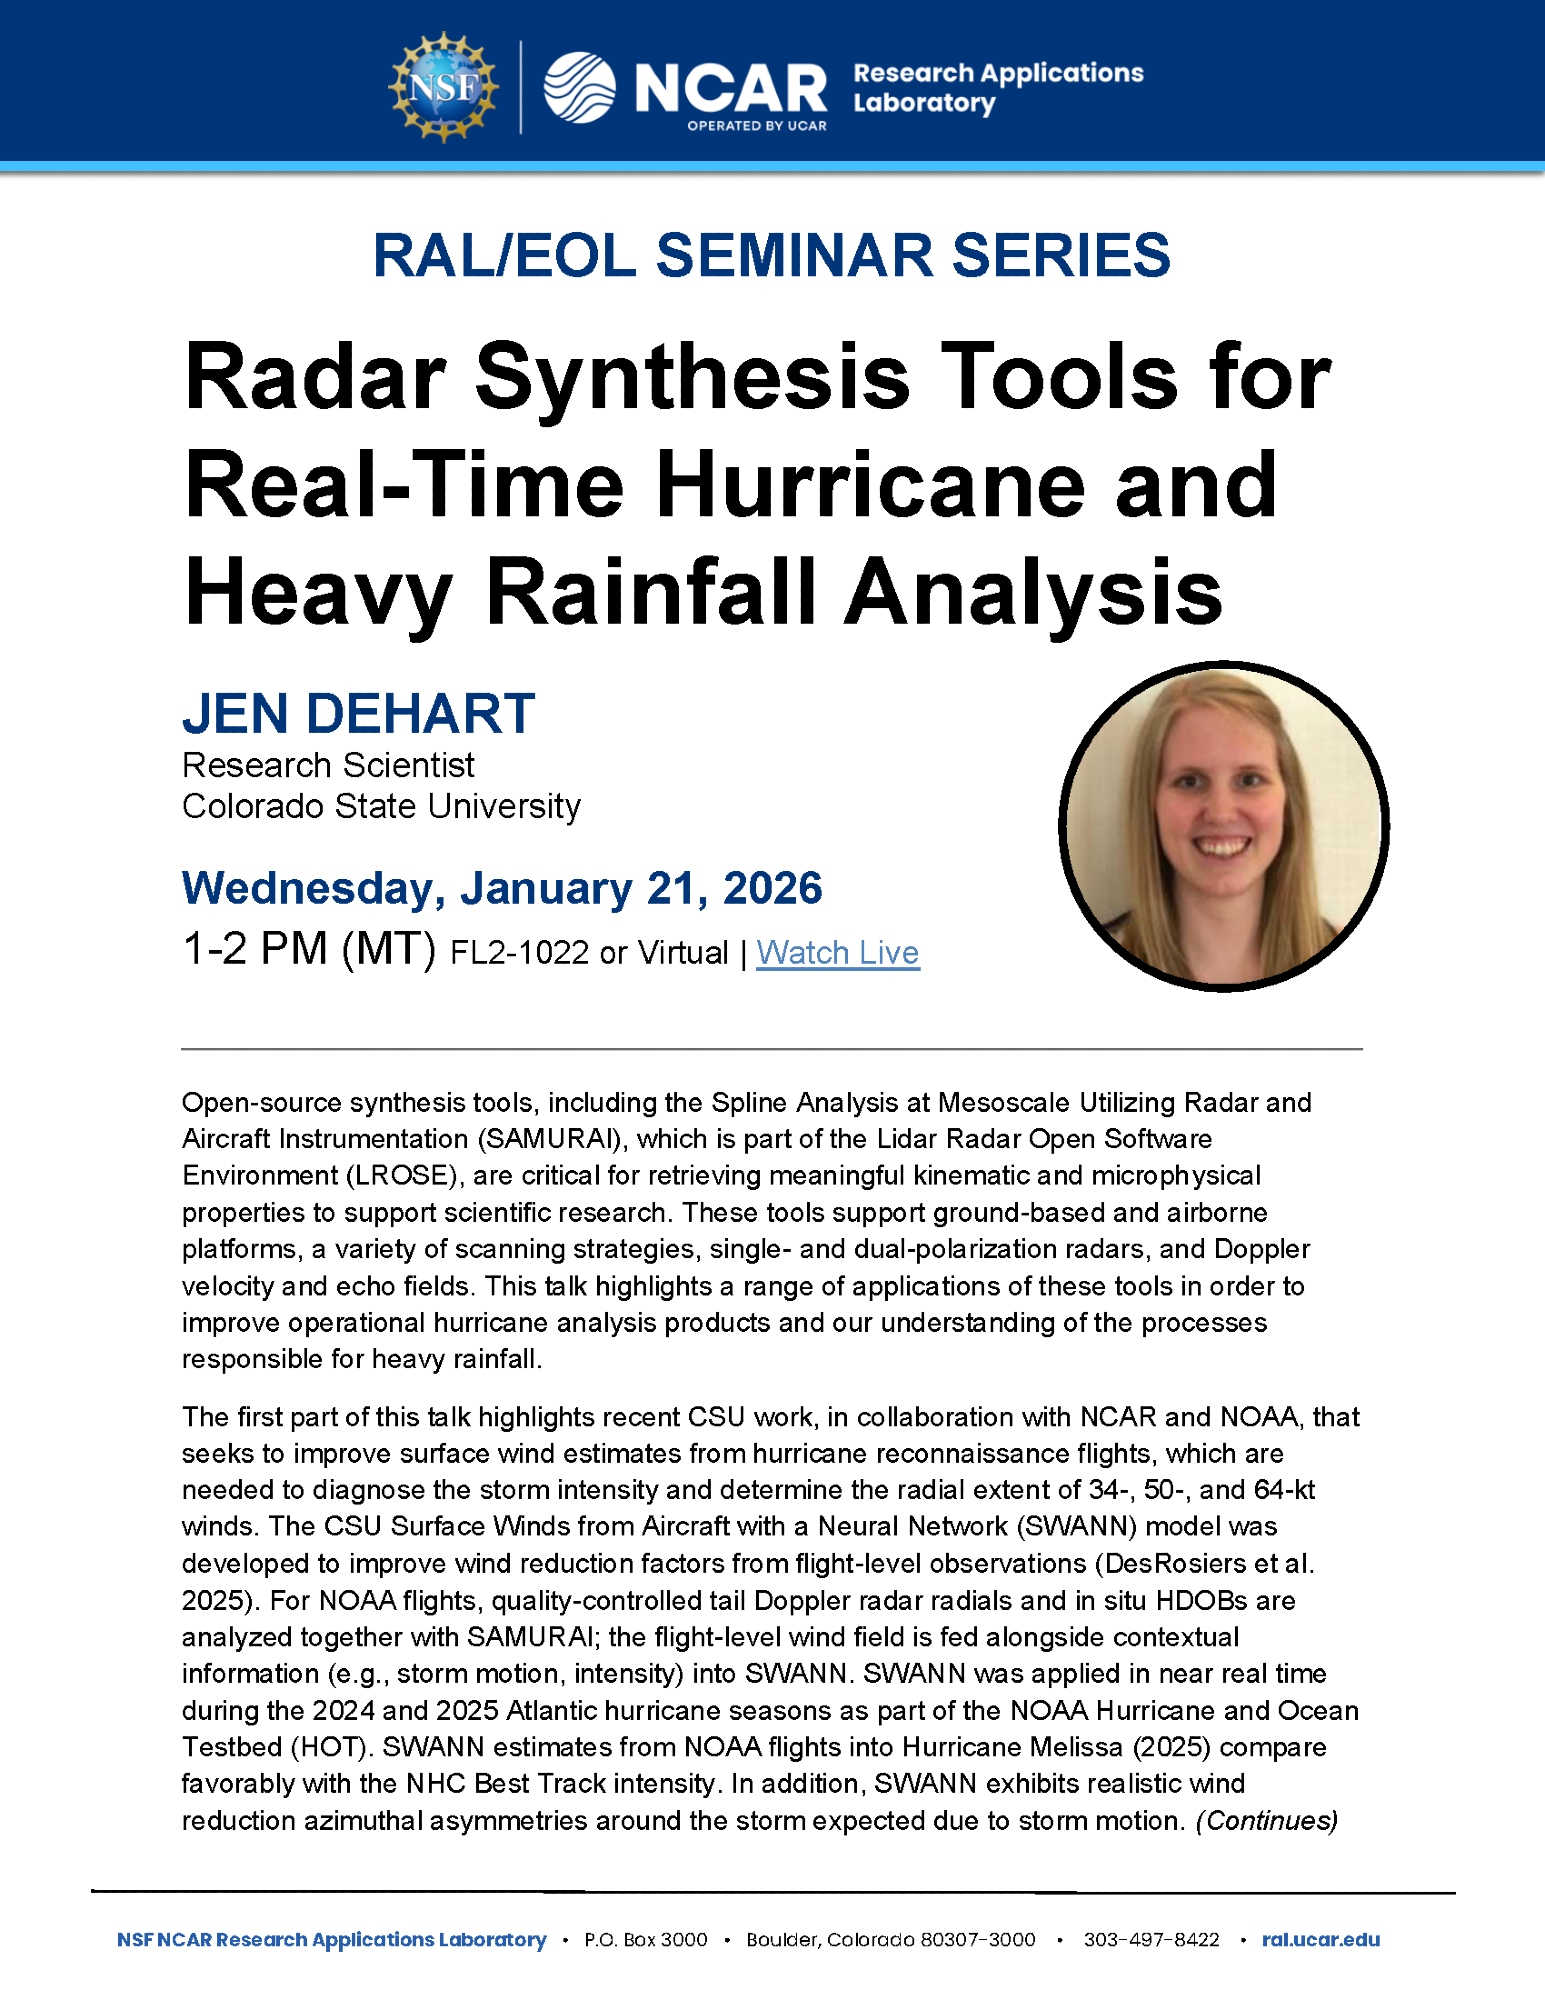The width and height of the screenshot is (1545, 2000).
Task: Click the phone number 303-497-8422
Action: 1151,1939
